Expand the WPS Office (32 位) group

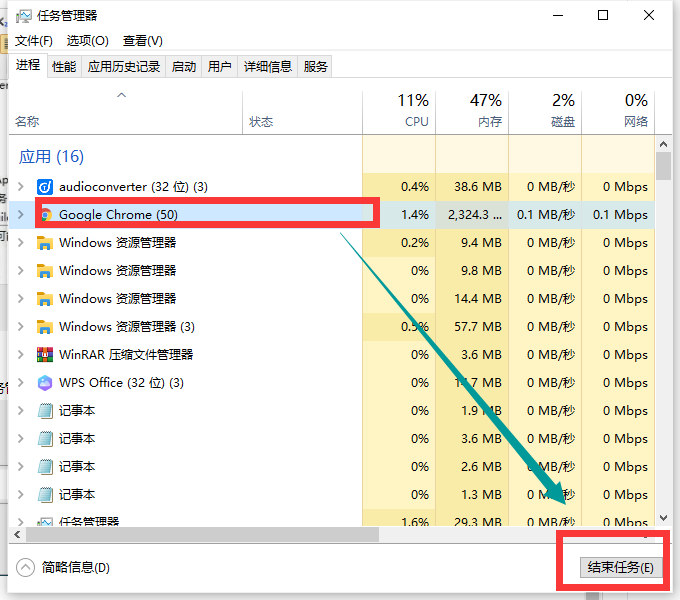(21, 383)
